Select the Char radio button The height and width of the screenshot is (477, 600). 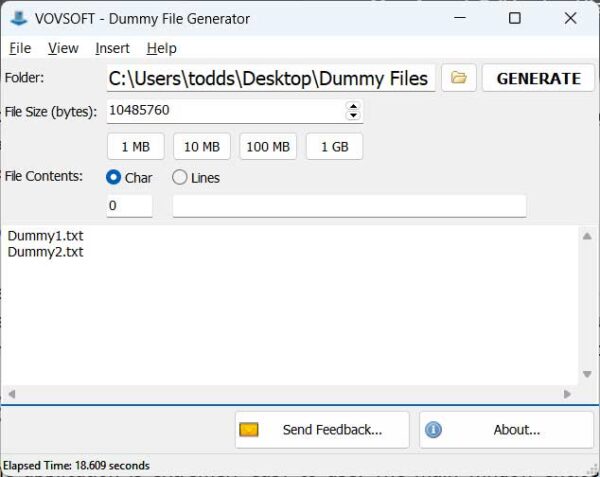click(114, 178)
